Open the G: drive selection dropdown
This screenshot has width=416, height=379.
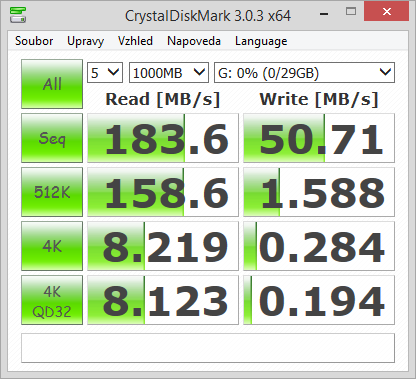pos(304,72)
